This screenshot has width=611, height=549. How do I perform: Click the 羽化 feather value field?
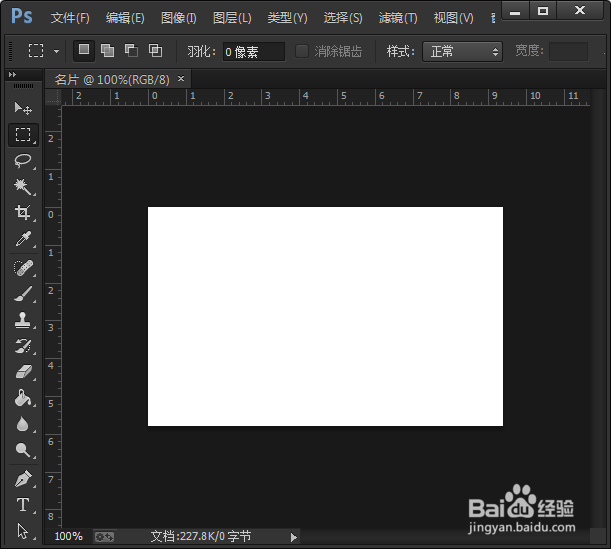254,51
